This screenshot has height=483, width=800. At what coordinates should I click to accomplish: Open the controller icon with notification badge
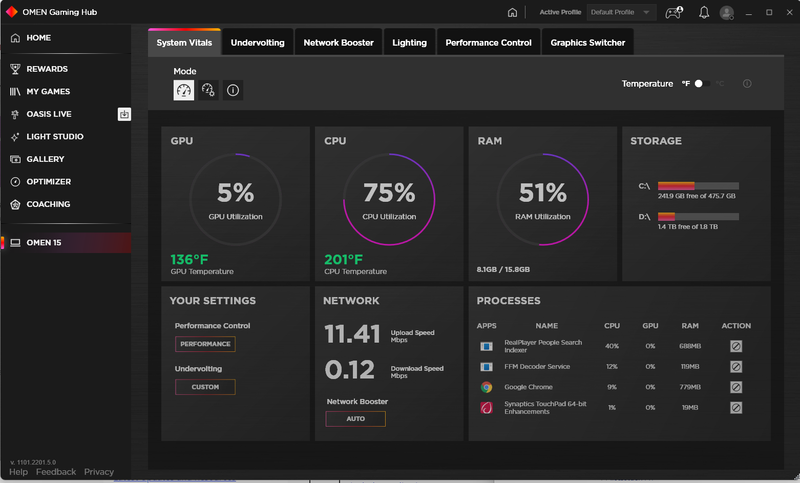[x=674, y=12]
